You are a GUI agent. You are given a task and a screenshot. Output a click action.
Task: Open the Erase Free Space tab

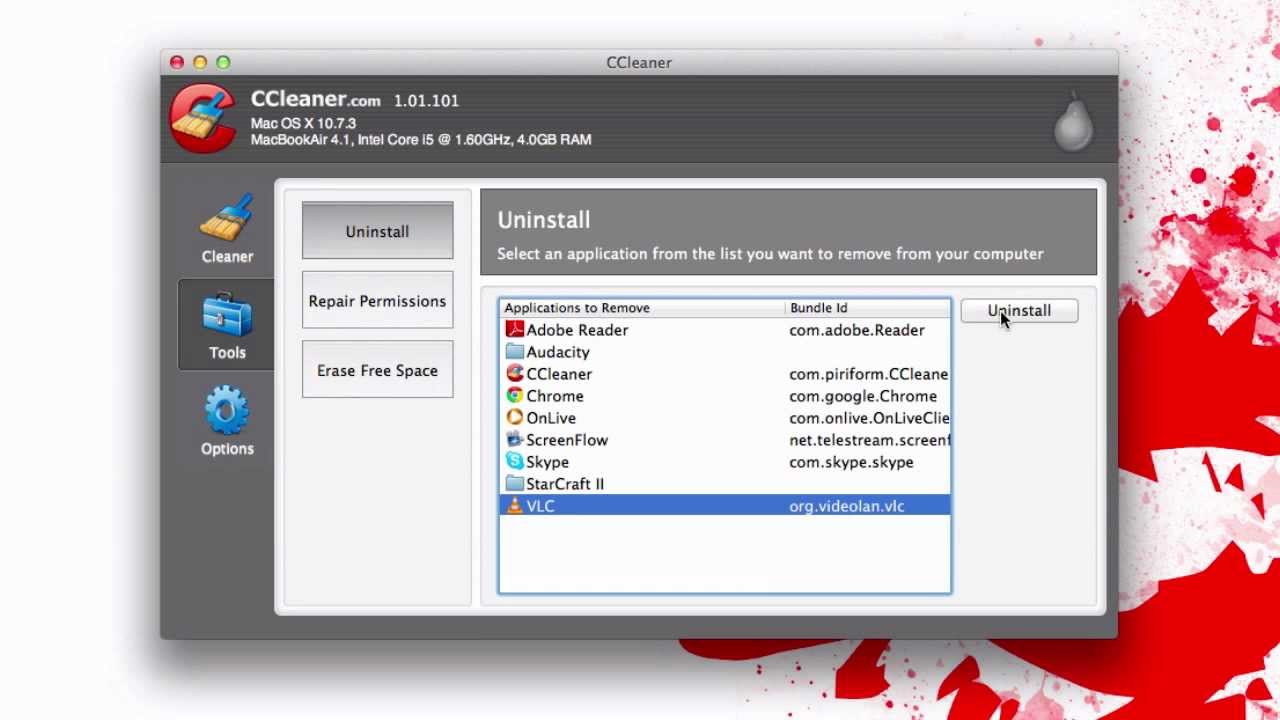pos(377,370)
